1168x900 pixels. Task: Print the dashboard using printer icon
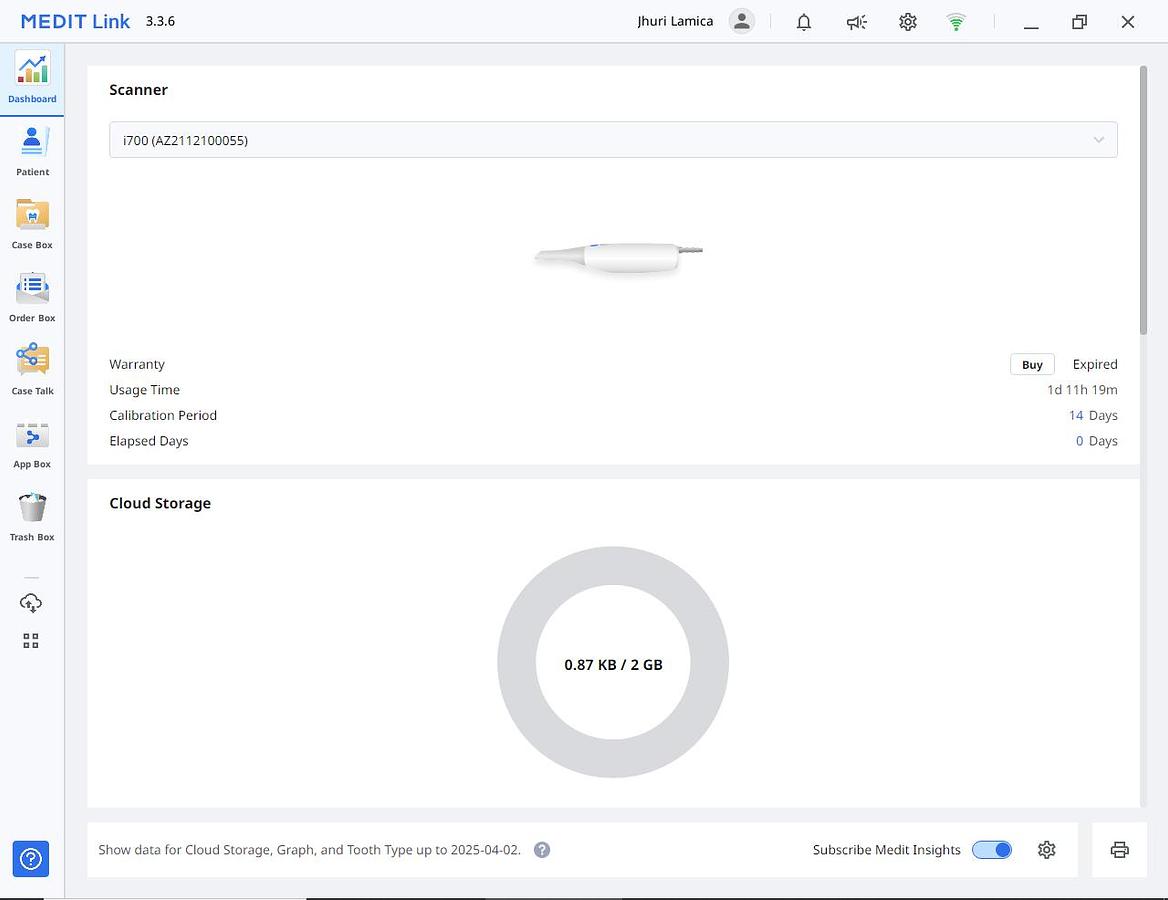[x=1119, y=850]
